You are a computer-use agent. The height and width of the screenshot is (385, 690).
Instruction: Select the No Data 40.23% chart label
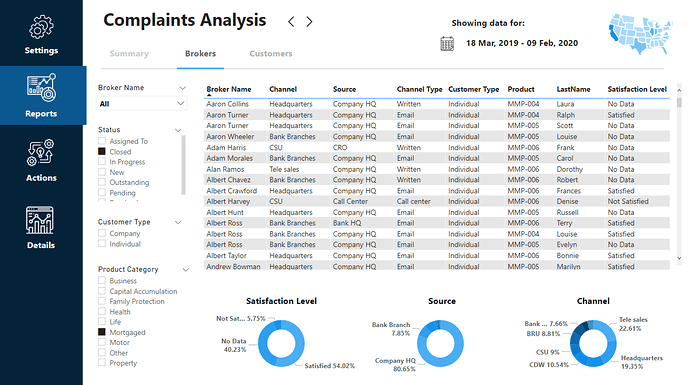[x=235, y=345]
